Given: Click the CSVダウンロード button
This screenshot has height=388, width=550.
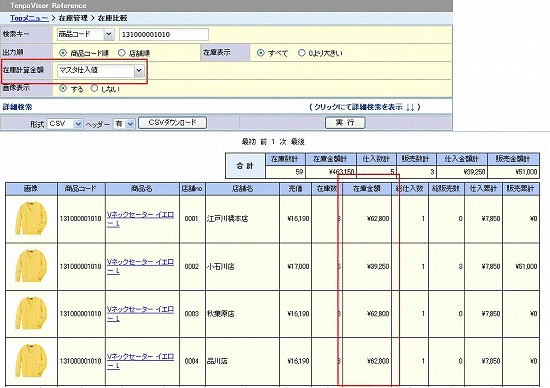Looking at the screenshot, I should [x=172, y=123].
